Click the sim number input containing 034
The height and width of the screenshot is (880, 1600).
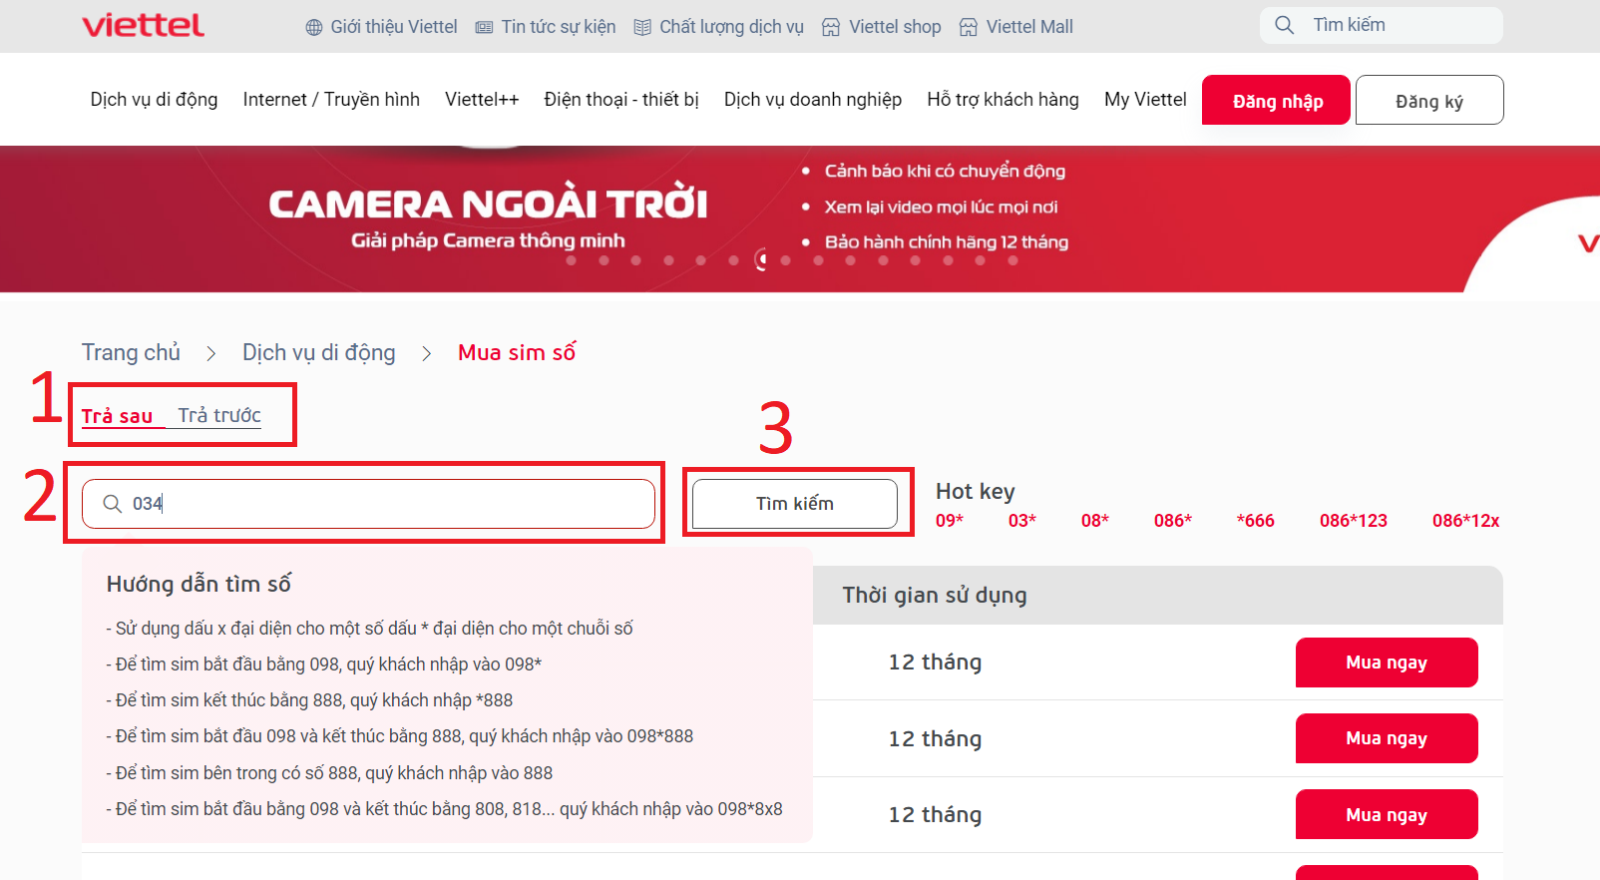368,503
